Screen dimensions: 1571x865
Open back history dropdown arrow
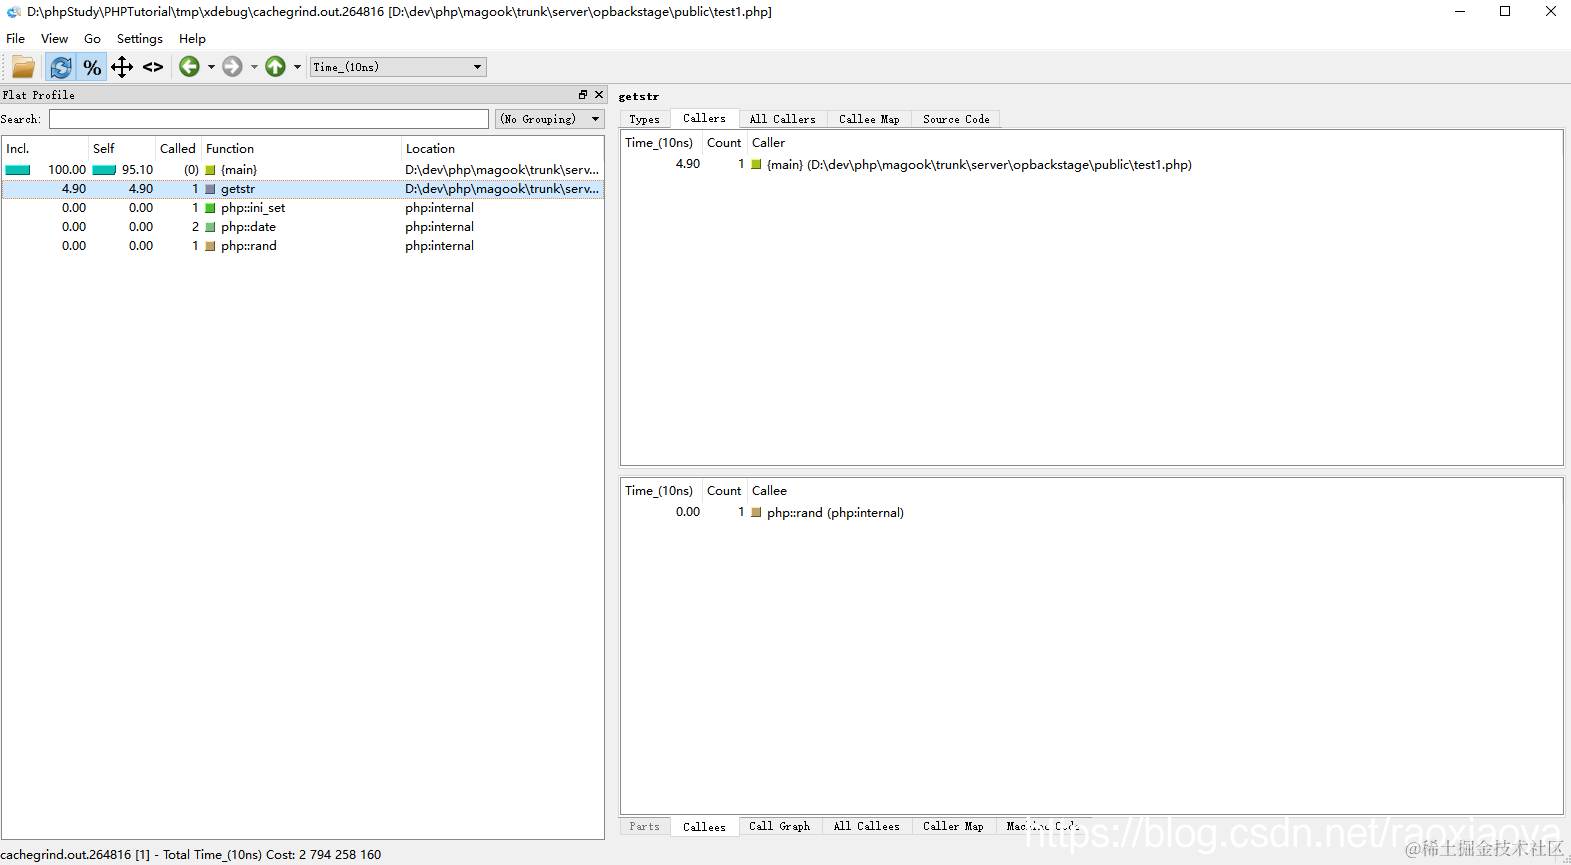coord(211,67)
